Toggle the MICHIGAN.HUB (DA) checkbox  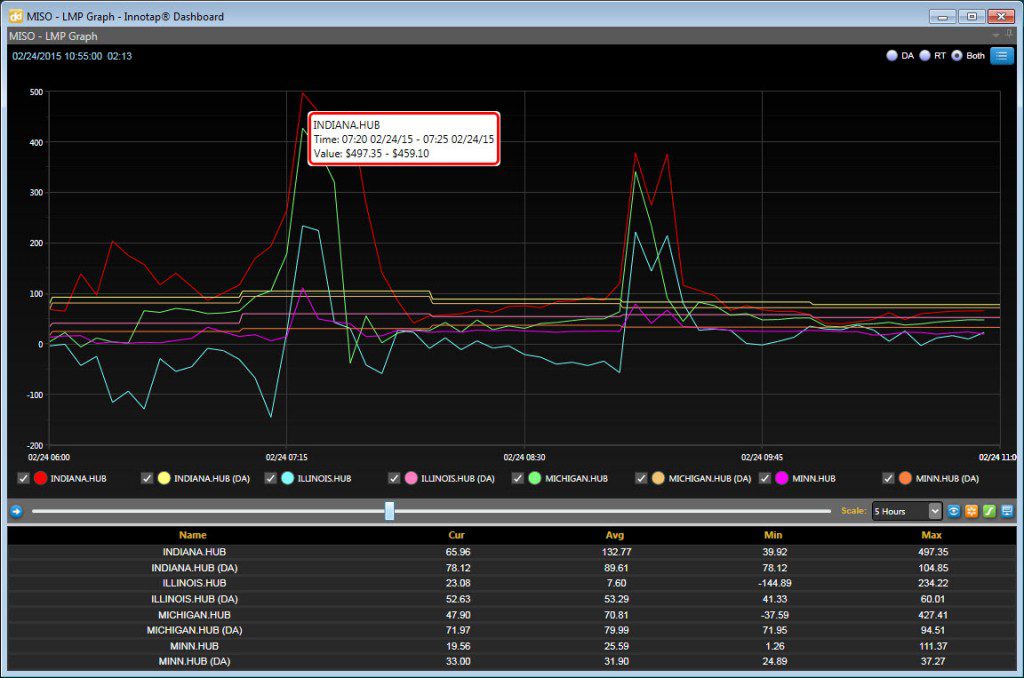tap(641, 478)
